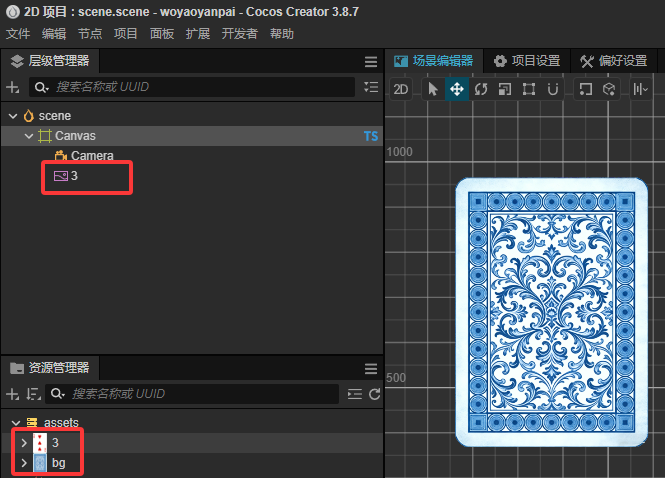Expand the asset named 3

[24, 443]
